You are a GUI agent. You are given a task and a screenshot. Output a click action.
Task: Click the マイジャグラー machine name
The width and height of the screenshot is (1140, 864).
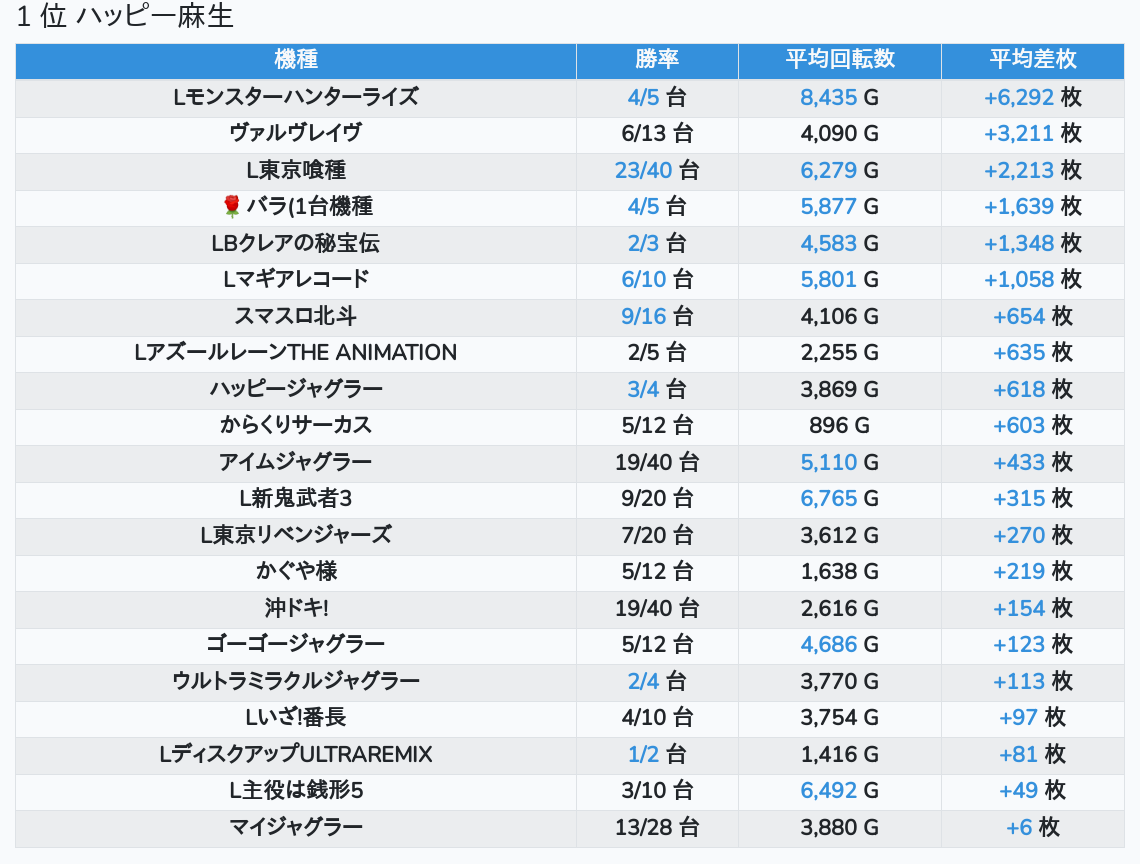click(x=295, y=827)
